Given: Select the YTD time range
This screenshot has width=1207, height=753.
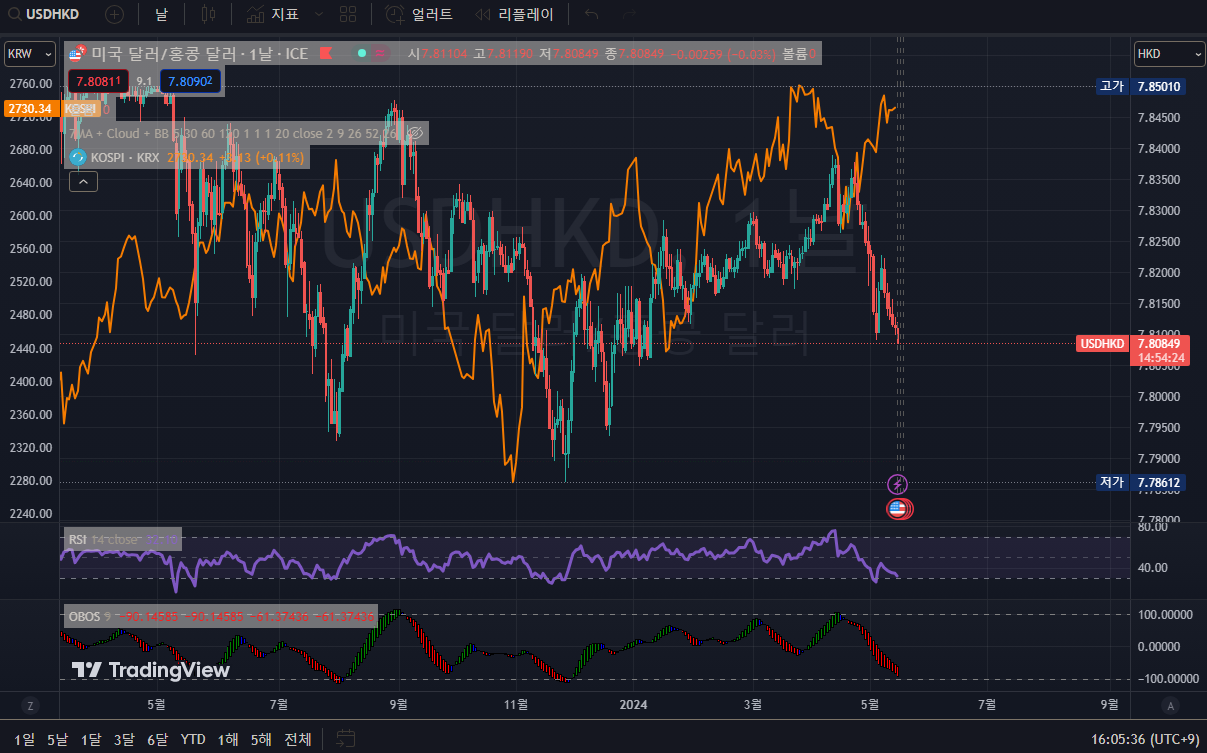Looking at the screenshot, I should coord(193,739).
